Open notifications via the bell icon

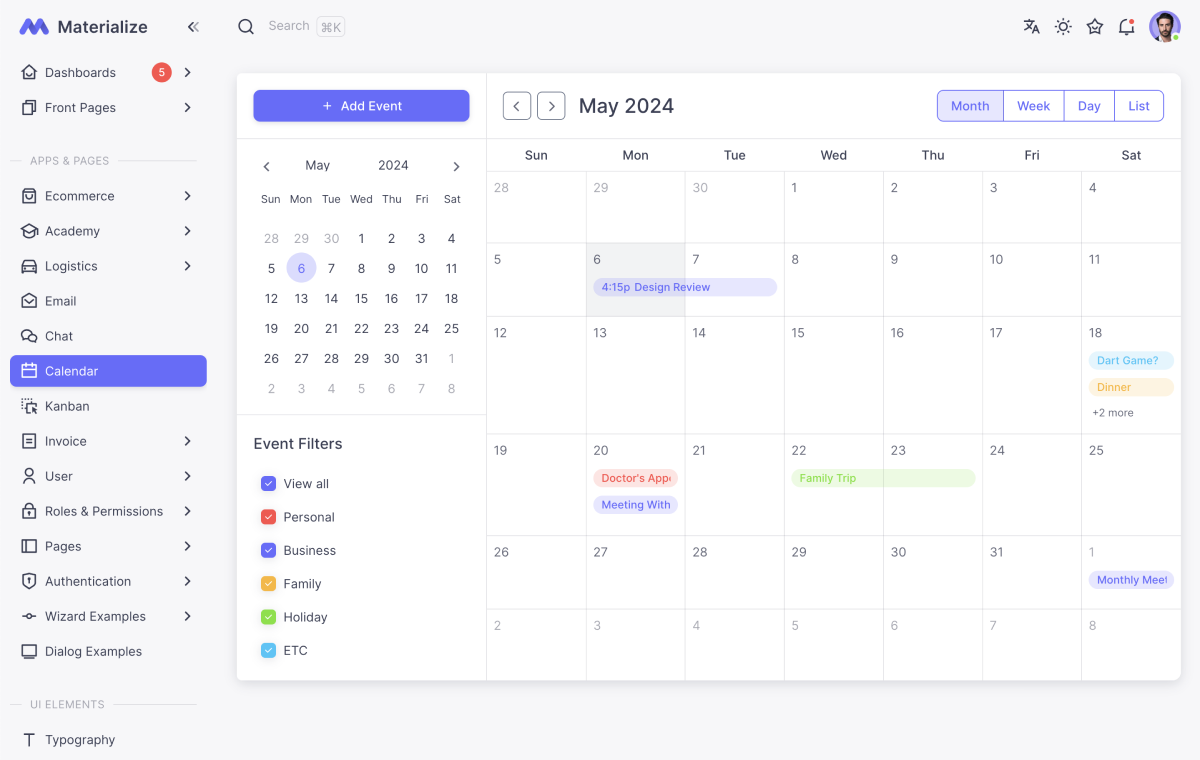(x=1126, y=26)
